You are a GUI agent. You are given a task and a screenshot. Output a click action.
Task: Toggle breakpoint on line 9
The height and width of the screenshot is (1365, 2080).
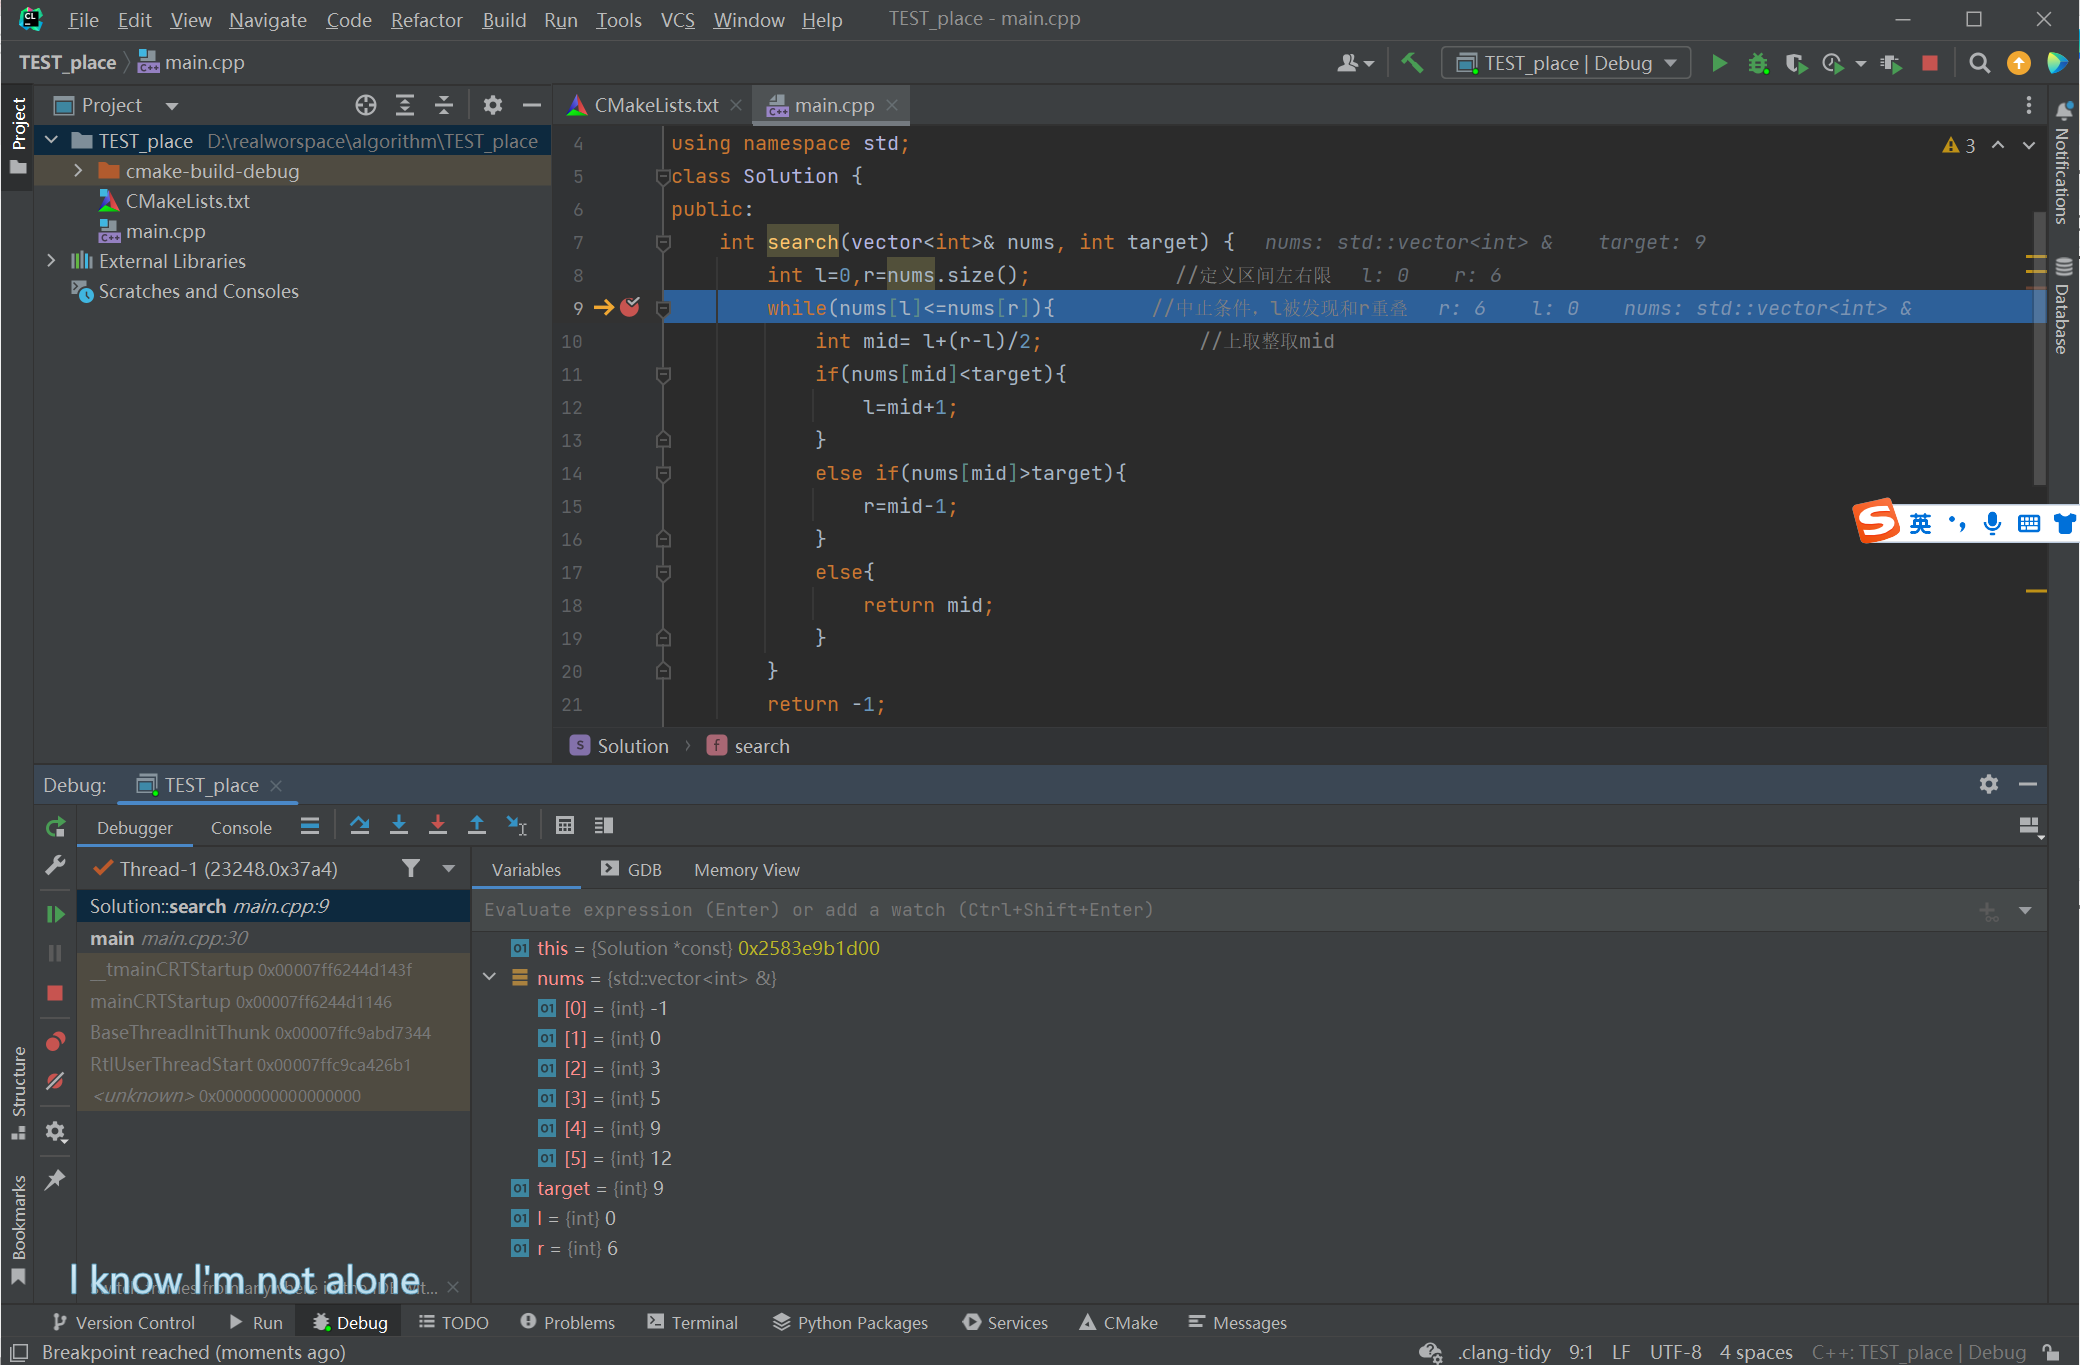point(630,307)
